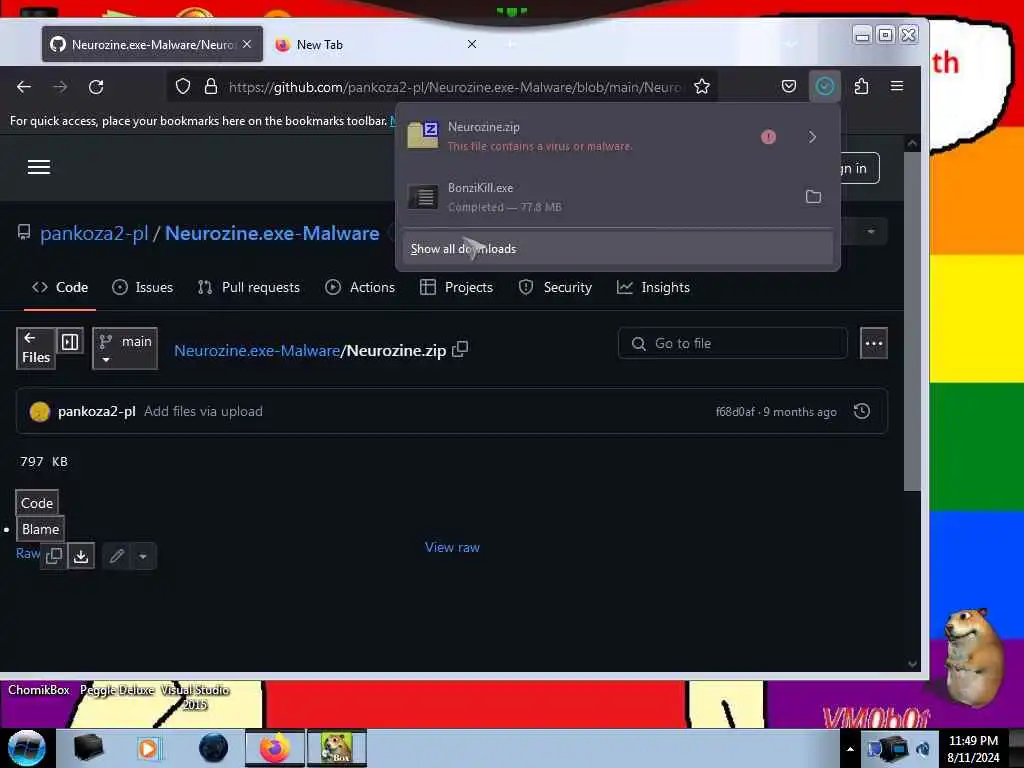Open the Pull requests tab
Viewport: 1024px width, 768px height.
(x=249, y=287)
